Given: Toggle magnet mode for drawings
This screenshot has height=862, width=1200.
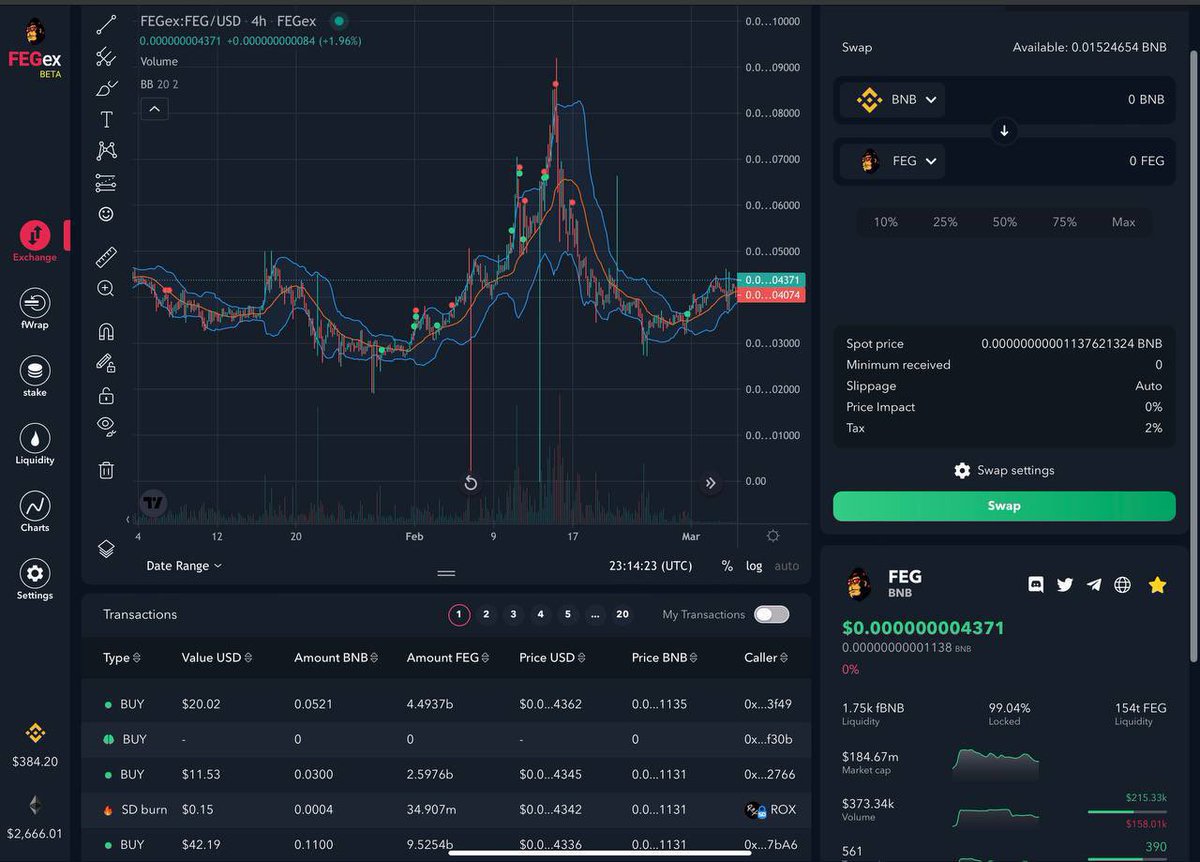Looking at the screenshot, I should click(x=106, y=331).
